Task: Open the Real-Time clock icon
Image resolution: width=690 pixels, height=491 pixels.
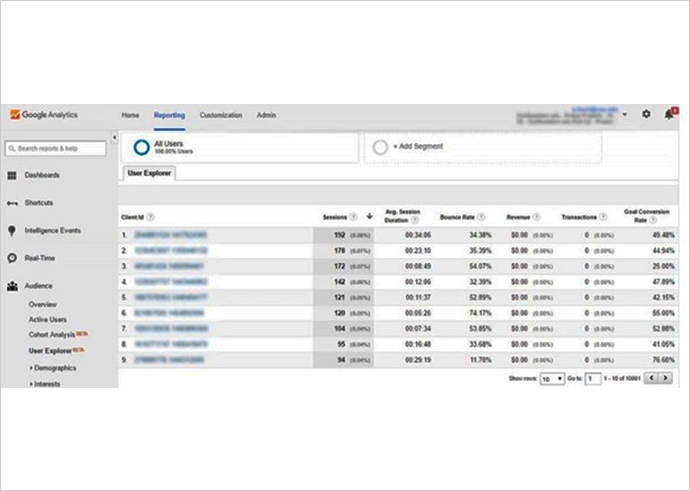Action: (x=12, y=258)
